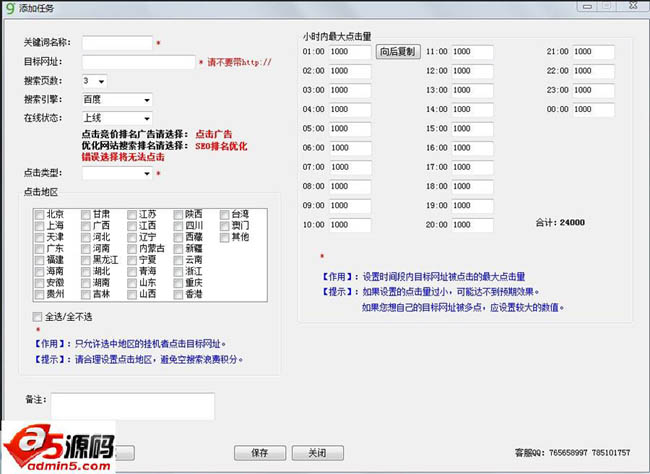Check the 河南 region checkbox
650x474 pixels.
click(x=86, y=249)
